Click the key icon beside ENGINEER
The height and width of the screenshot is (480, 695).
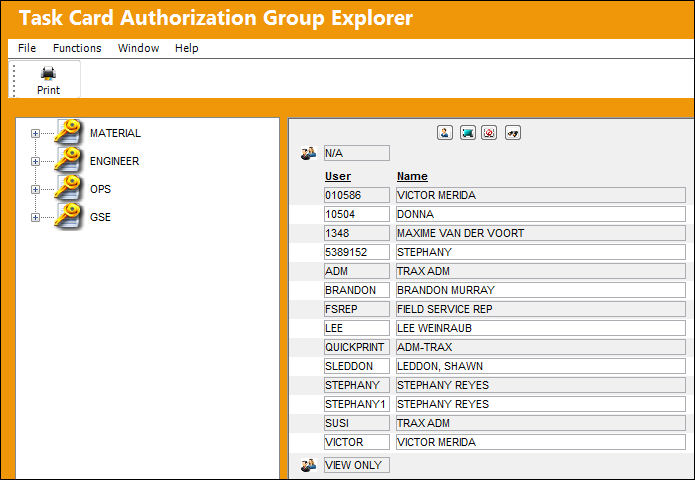click(68, 160)
